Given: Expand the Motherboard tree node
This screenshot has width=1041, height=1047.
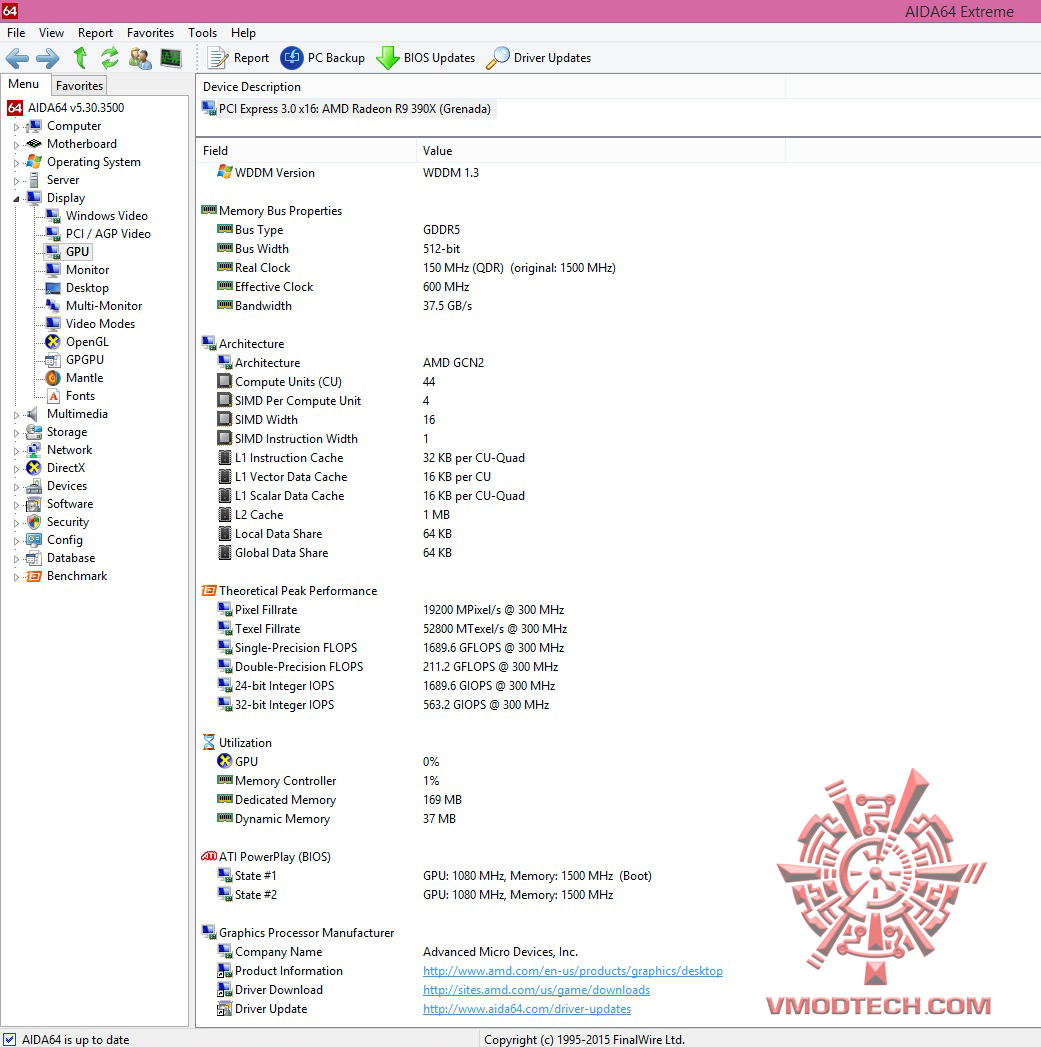Looking at the screenshot, I should (16, 145).
